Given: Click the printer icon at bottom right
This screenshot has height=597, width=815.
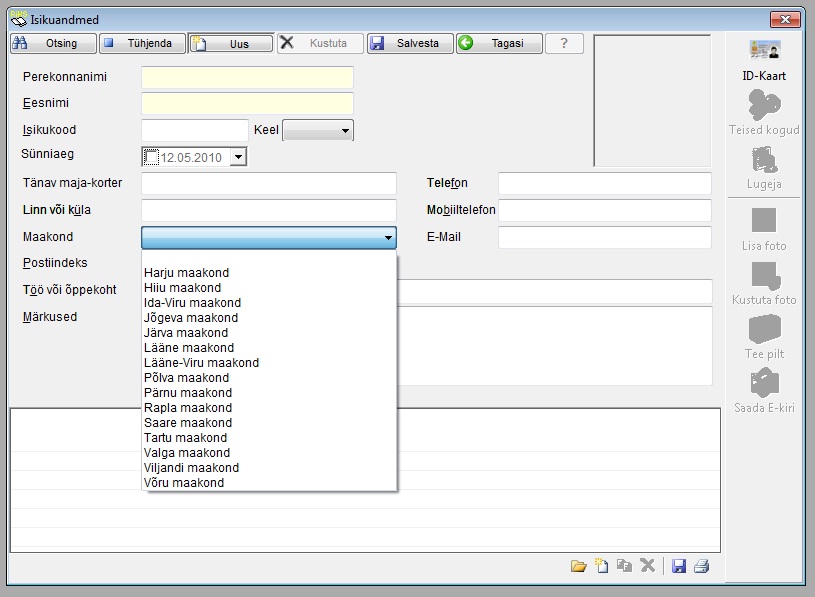Looking at the screenshot, I should (x=701, y=566).
